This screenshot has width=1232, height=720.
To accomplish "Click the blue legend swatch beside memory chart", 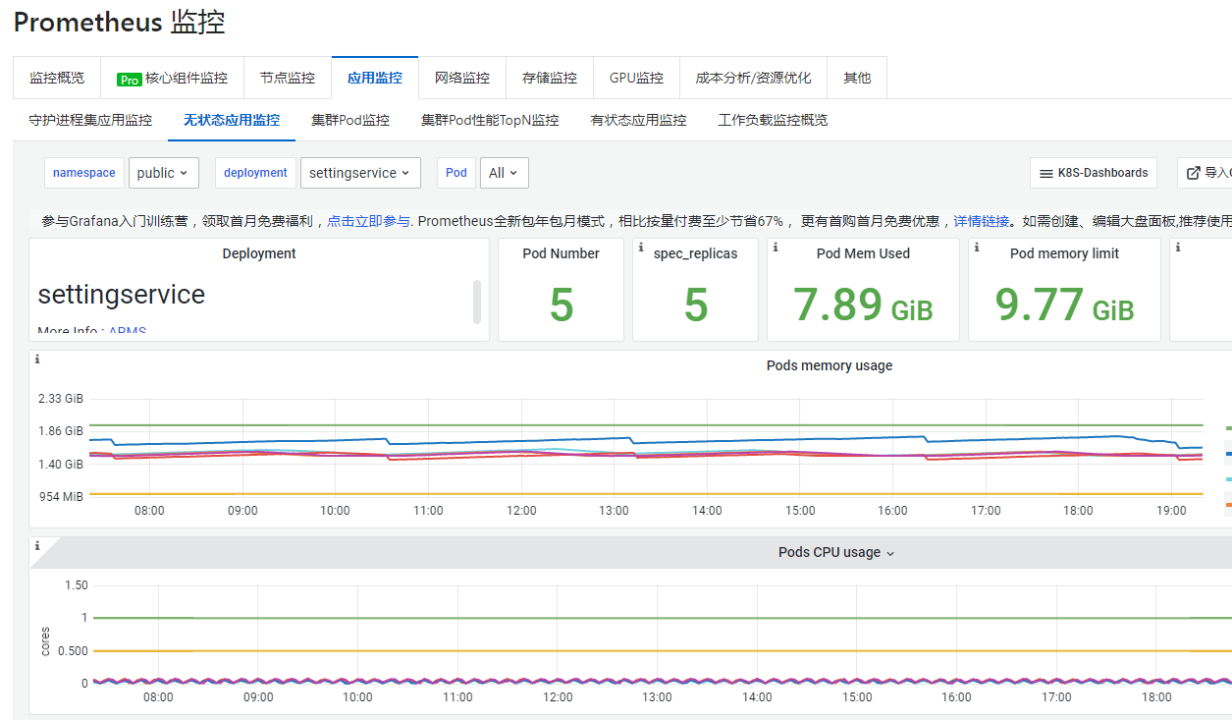I will click(x=1228, y=454).
